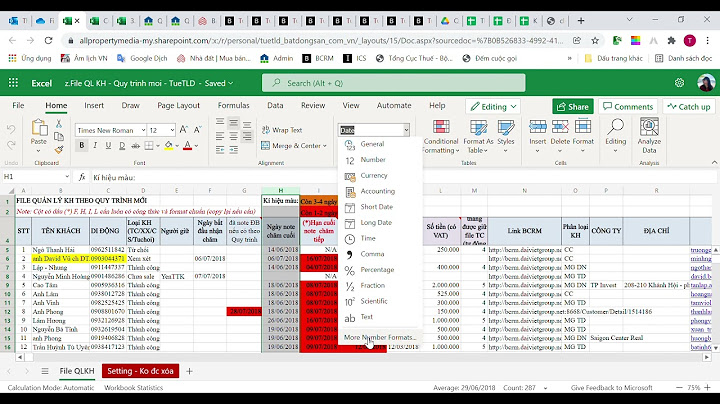Open borders dropdown arrow
The height and width of the screenshot is (404, 720).
158,146
